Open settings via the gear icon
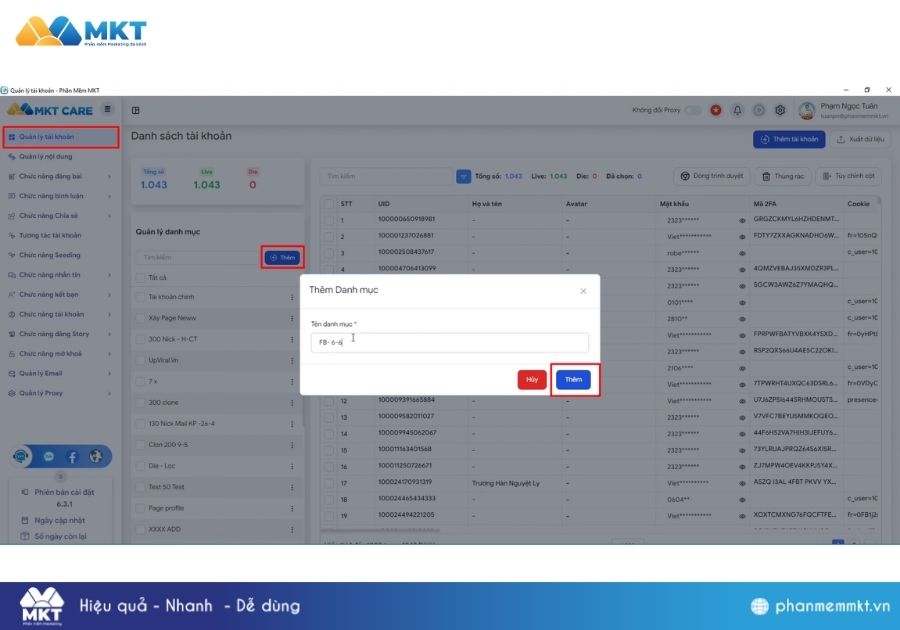 coord(780,110)
